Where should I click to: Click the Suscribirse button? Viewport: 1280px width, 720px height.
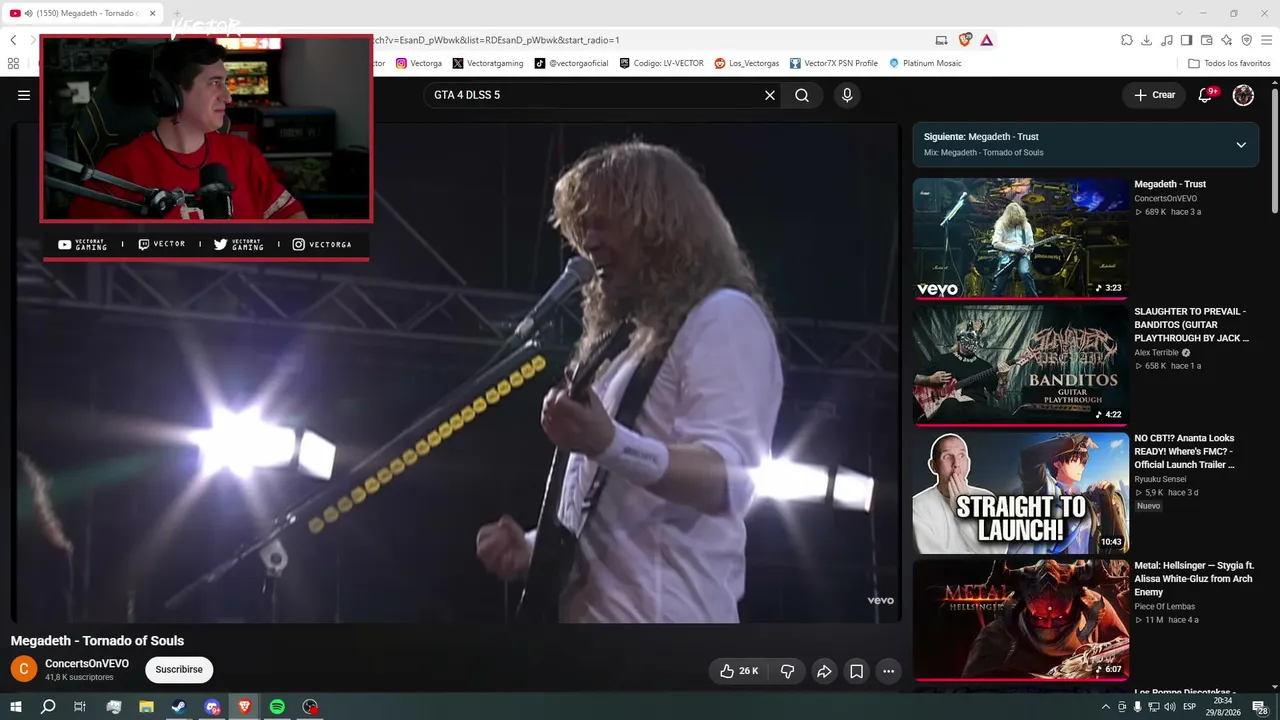pos(179,670)
